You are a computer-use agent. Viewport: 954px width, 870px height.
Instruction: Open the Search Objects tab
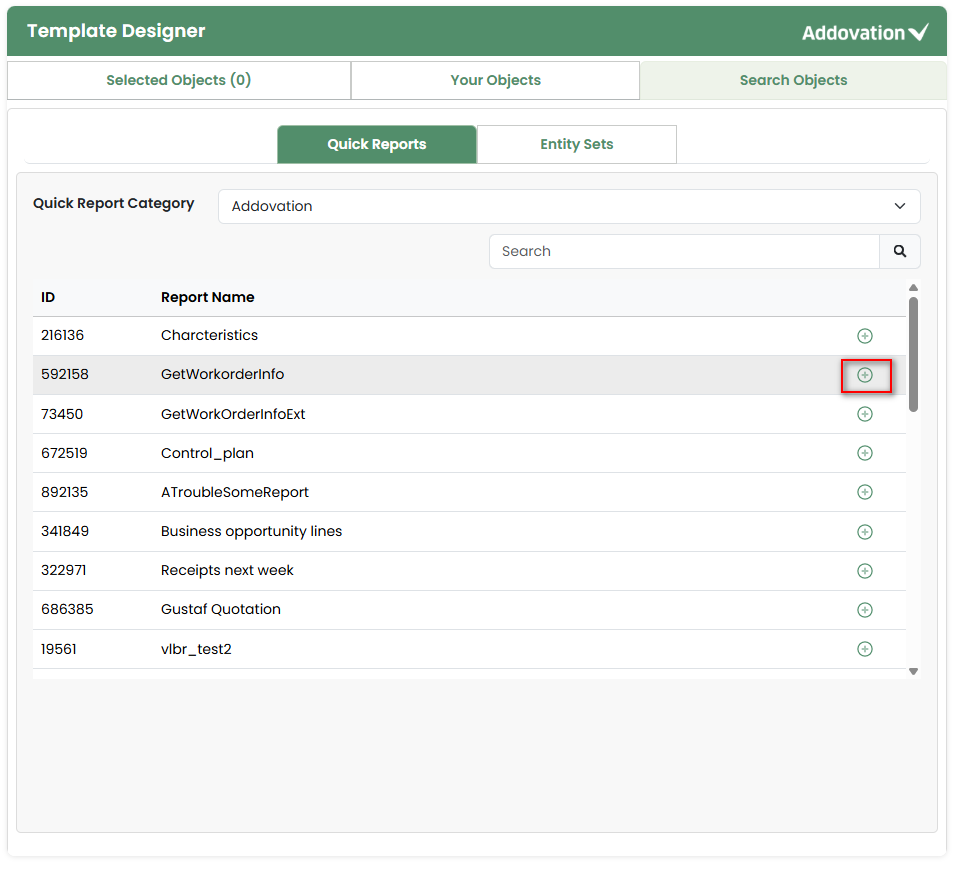coord(793,80)
